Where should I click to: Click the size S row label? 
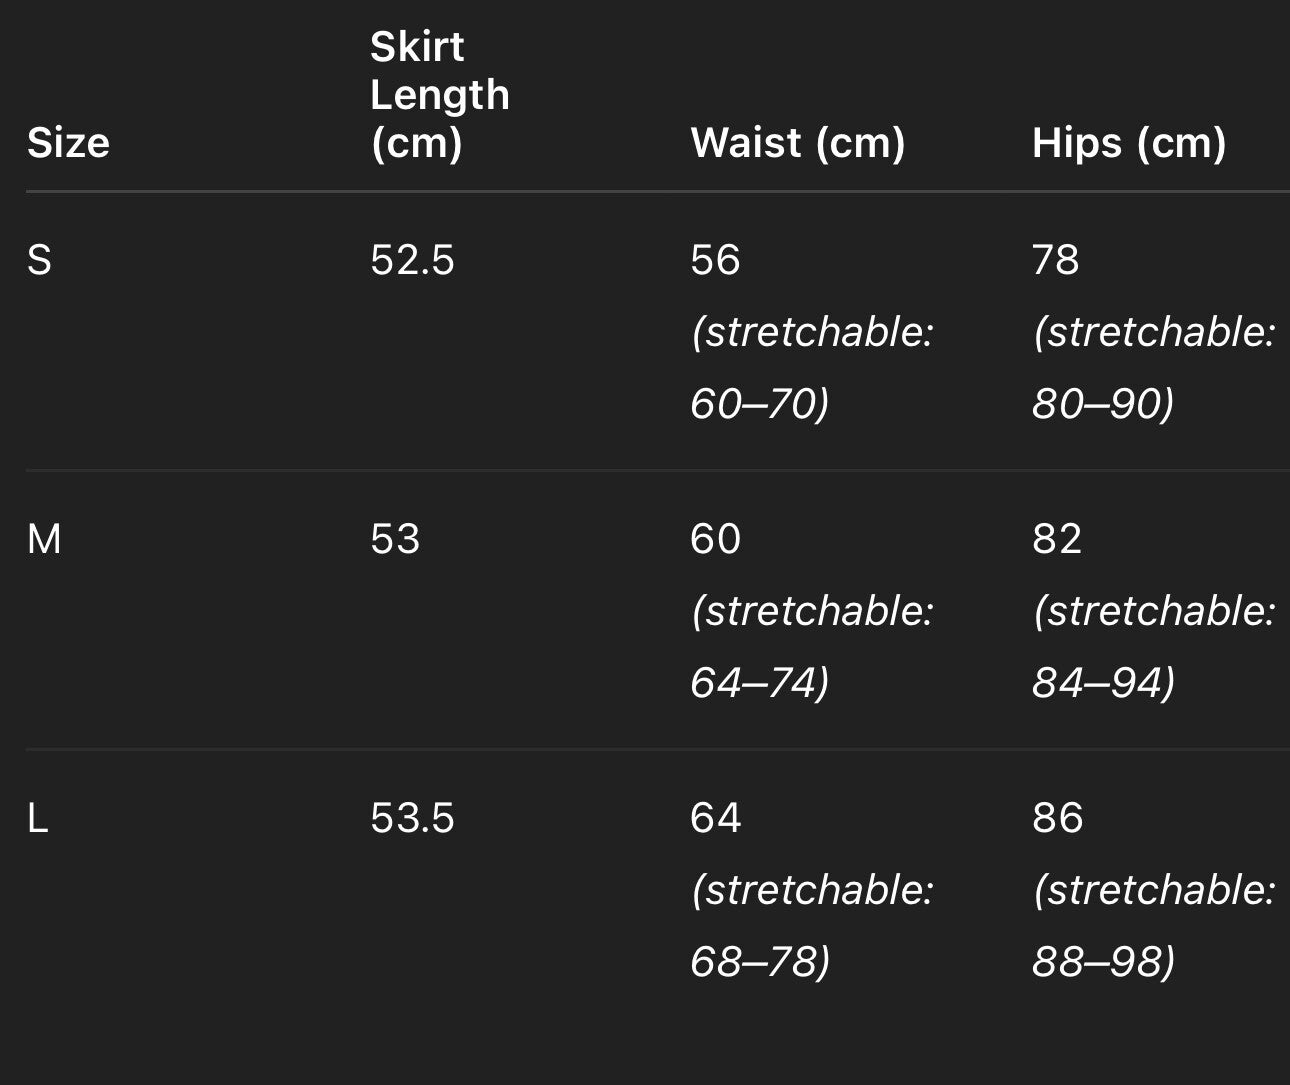[x=39, y=260]
